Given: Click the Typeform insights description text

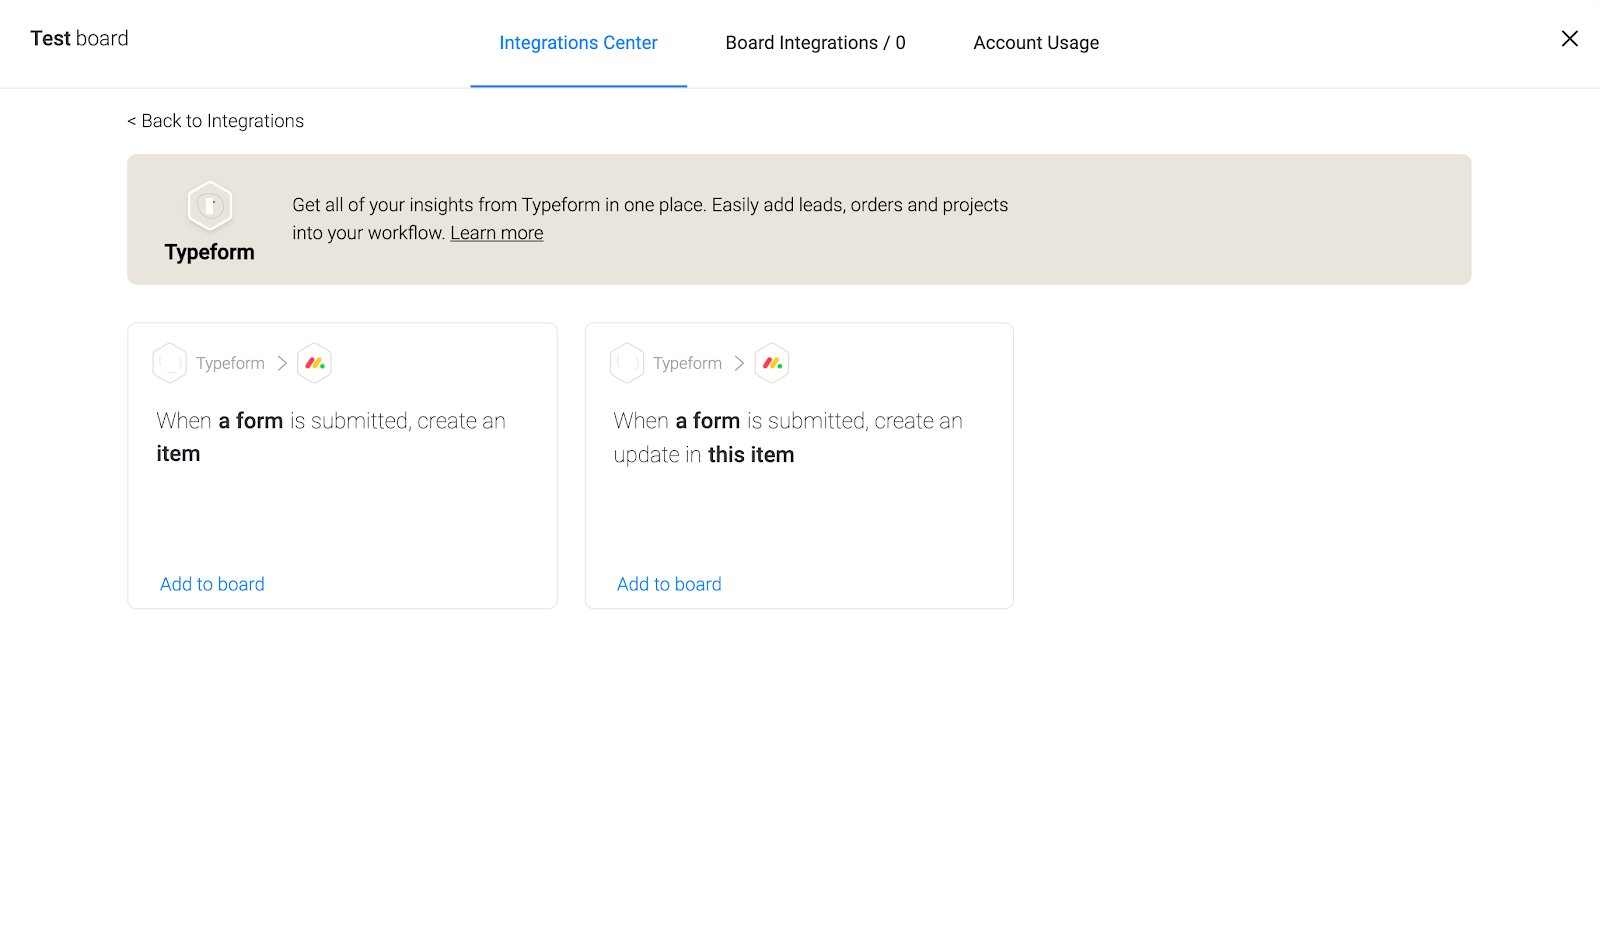Looking at the screenshot, I should pyautogui.click(x=650, y=219).
